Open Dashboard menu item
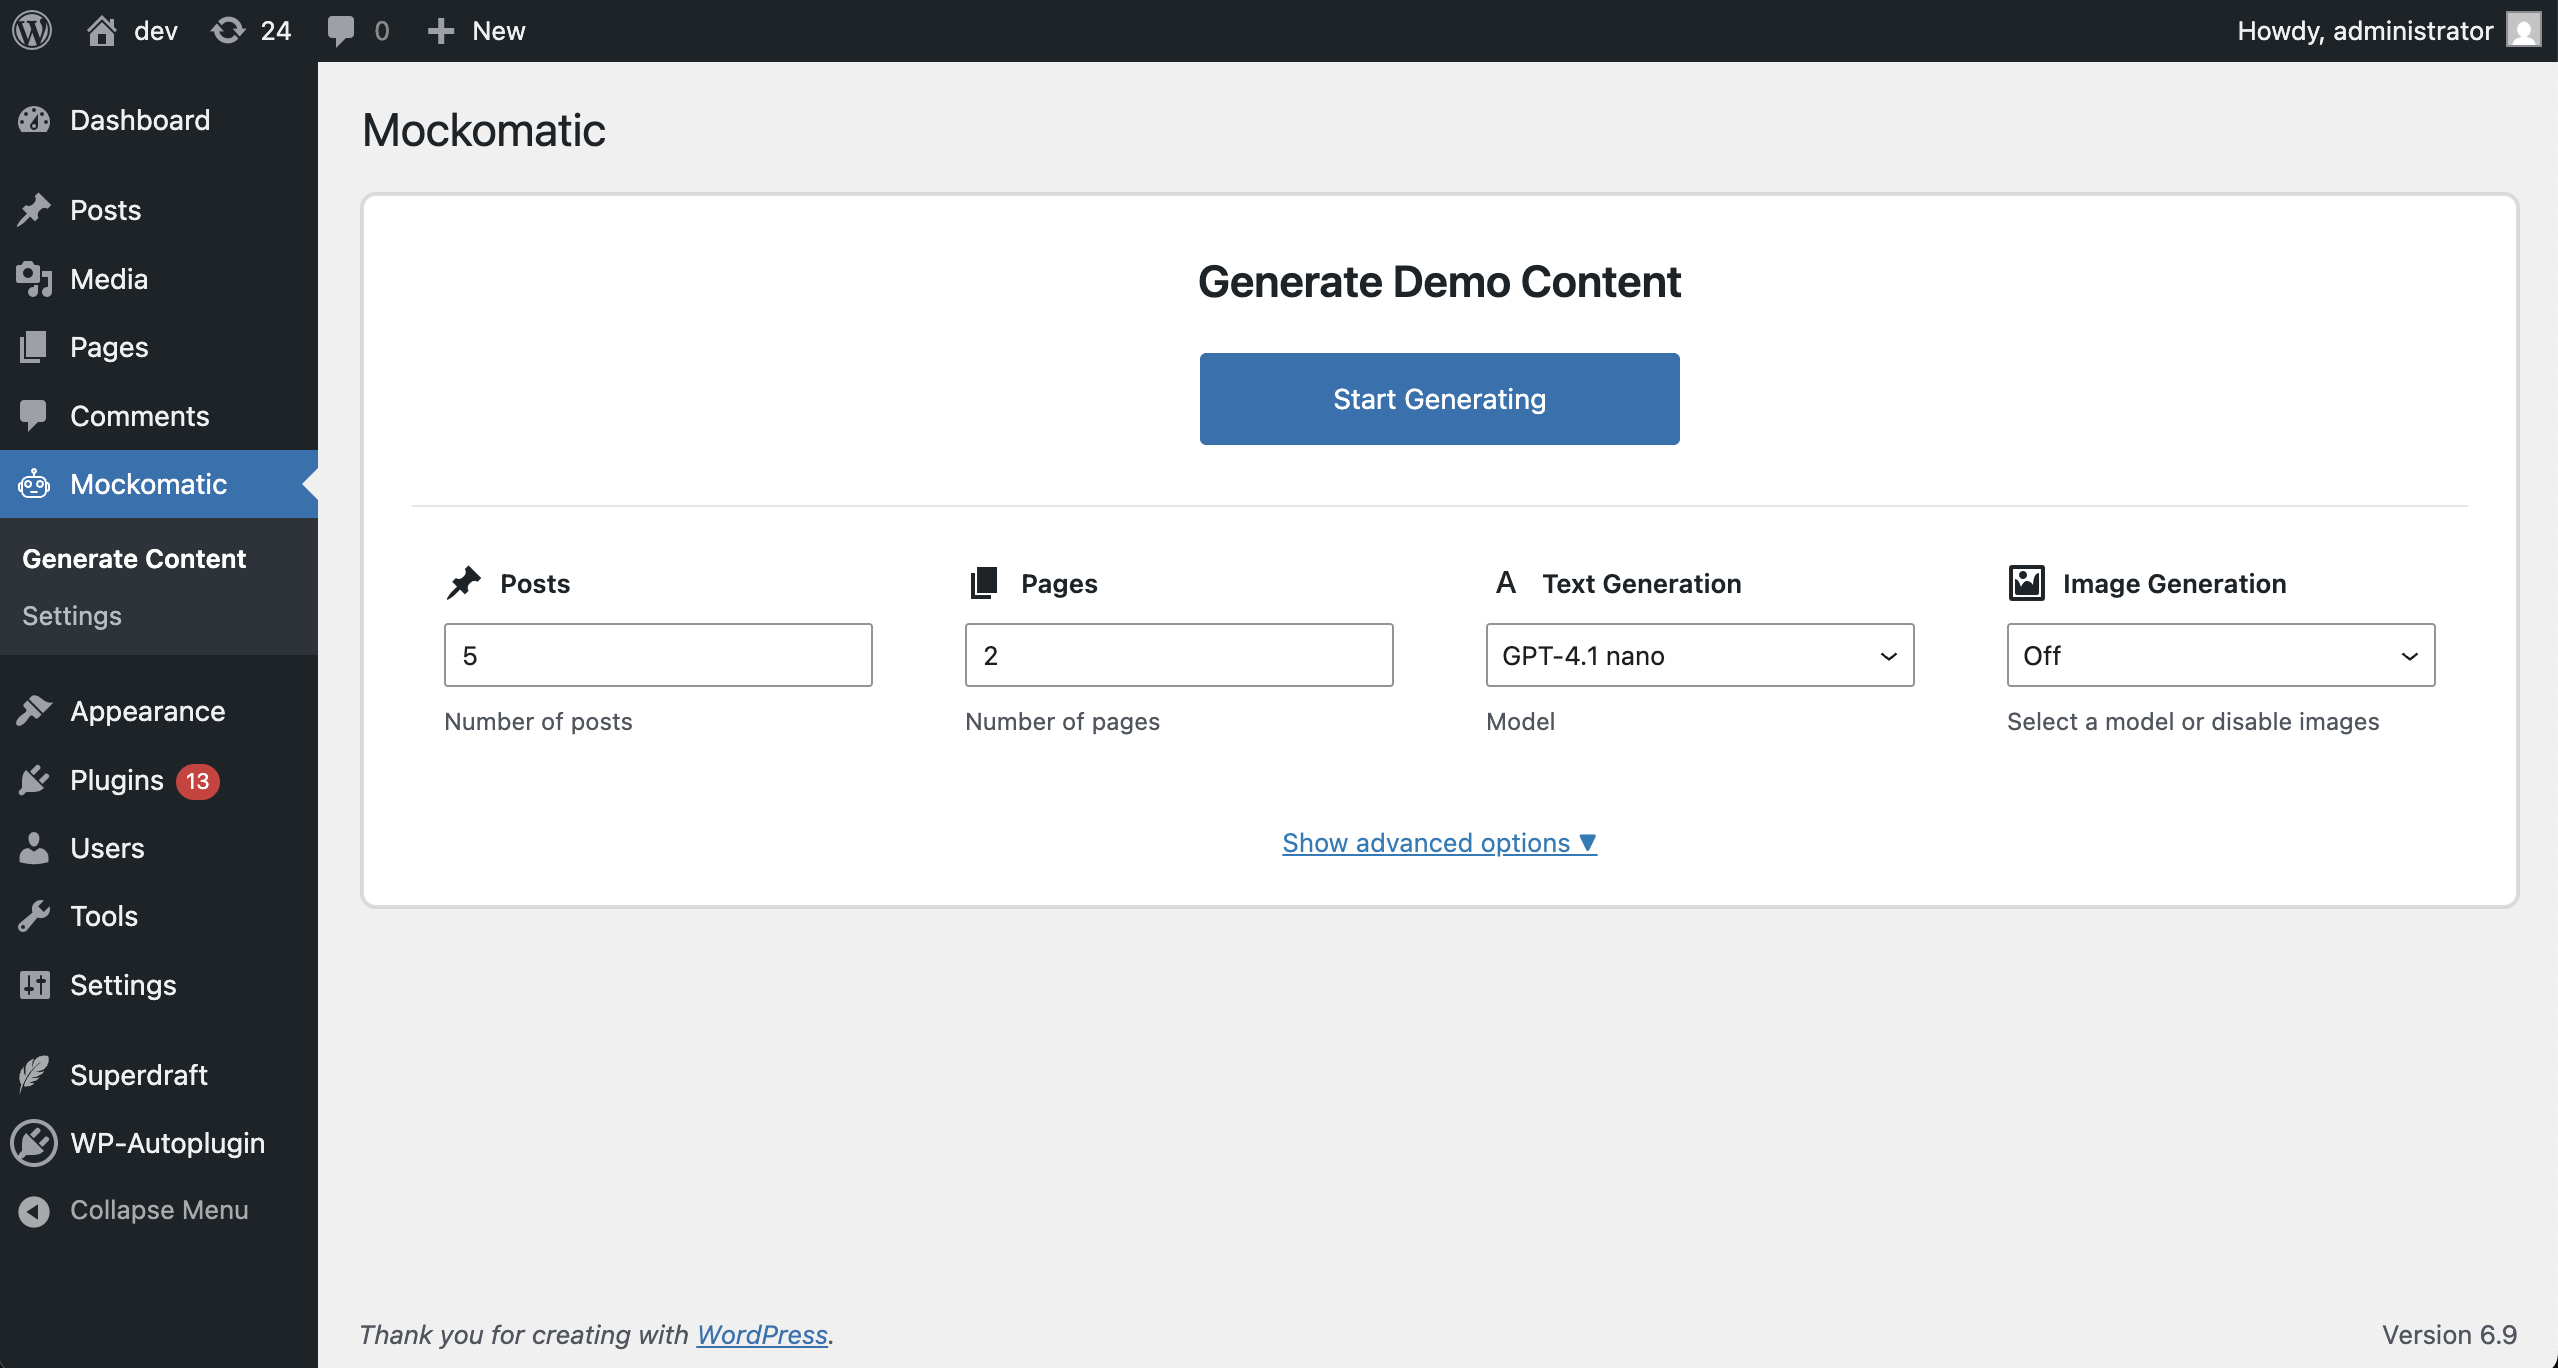 [x=159, y=120]
